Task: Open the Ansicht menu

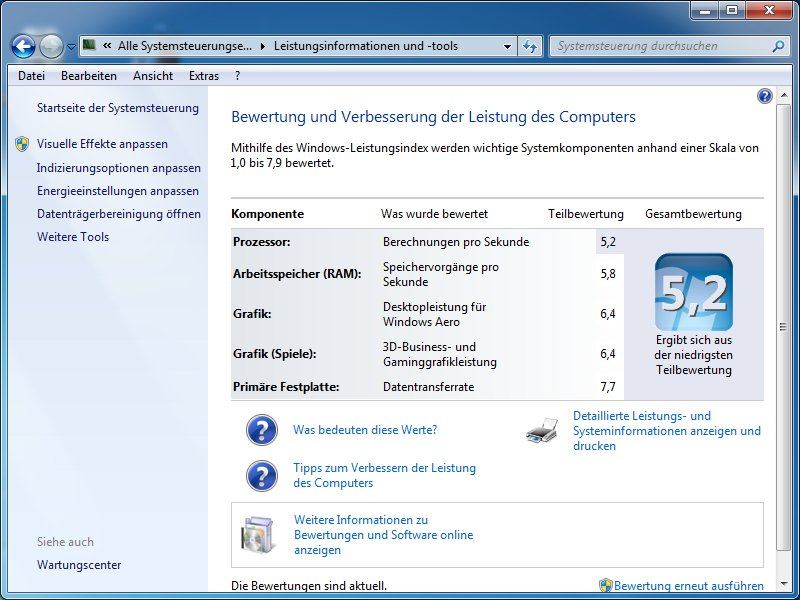Action: [153, 76]
